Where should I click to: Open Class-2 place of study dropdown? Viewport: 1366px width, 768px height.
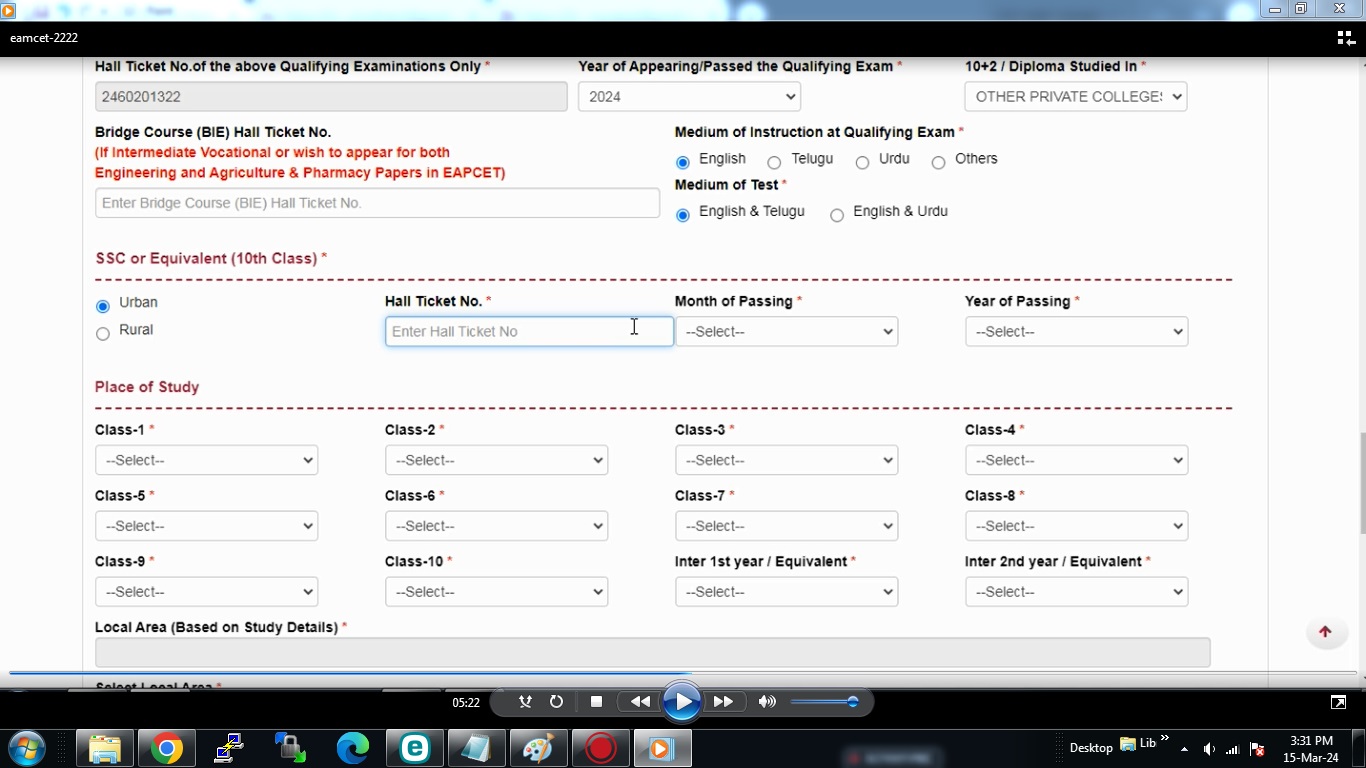[x=496, y=460]
